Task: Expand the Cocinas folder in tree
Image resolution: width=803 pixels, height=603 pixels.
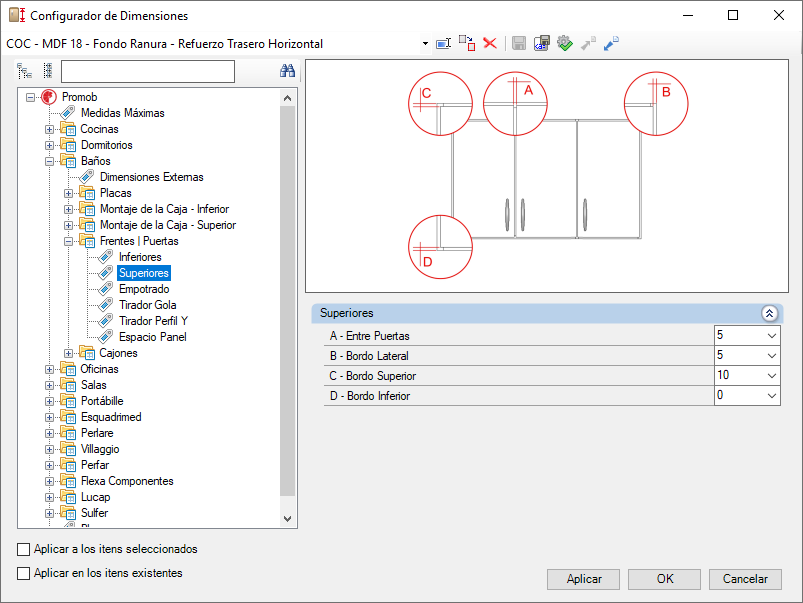Action: 49,130
